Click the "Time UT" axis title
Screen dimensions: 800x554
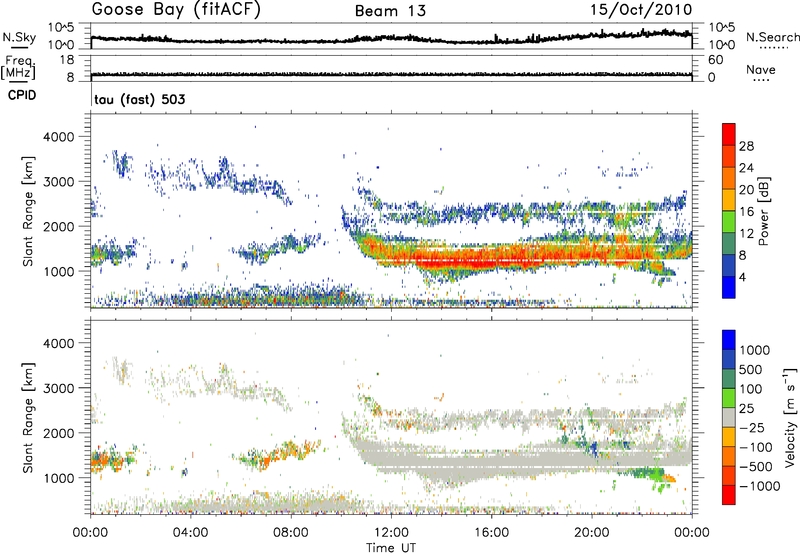coord(391,548)
